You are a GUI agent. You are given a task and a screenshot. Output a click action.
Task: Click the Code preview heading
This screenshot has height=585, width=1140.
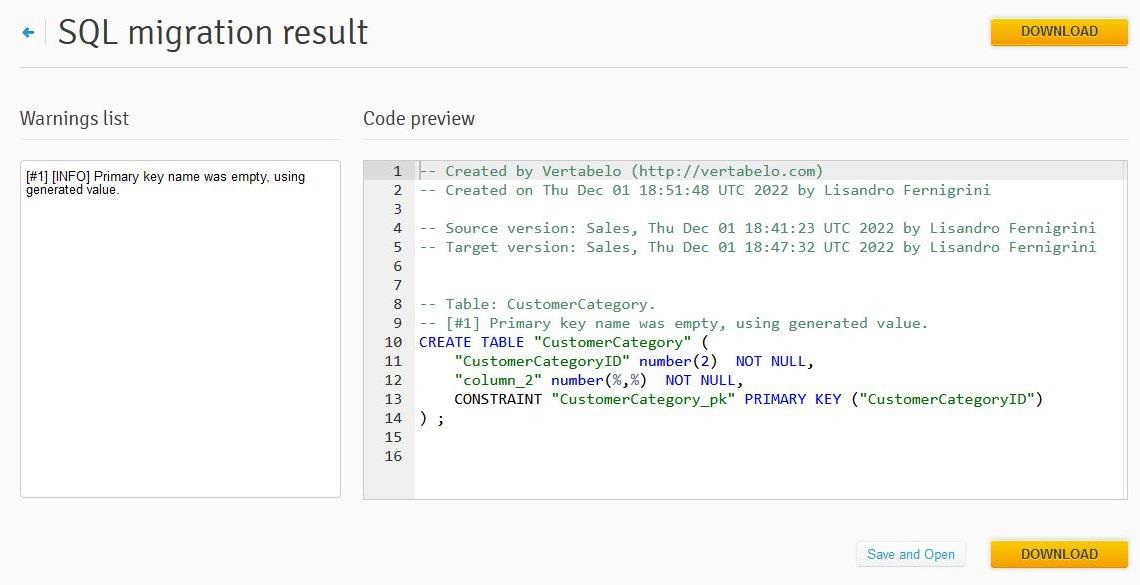point(419,118)
